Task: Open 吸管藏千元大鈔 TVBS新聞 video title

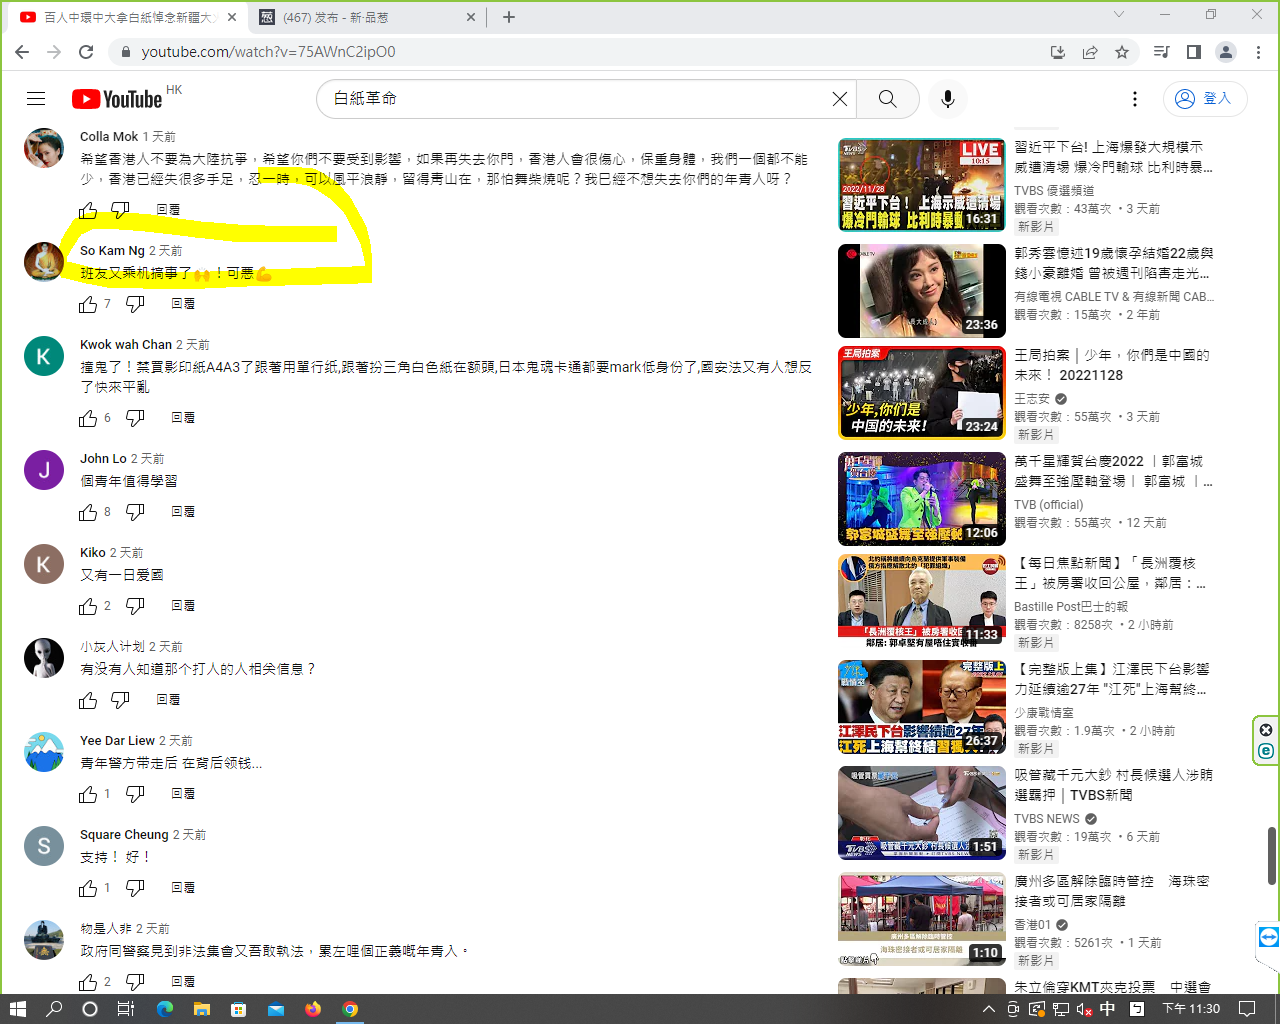Action: coord(1113,785)
